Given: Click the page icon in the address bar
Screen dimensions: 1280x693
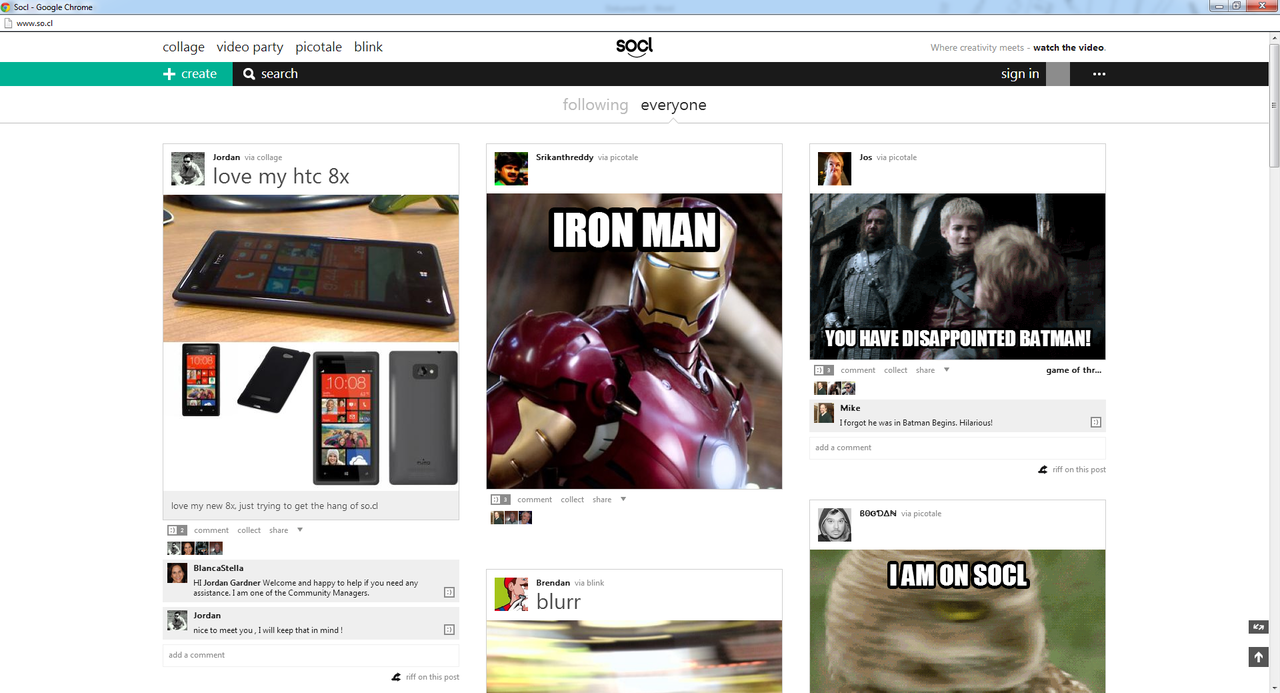Looking at the screenshot, I should (8, 23).
